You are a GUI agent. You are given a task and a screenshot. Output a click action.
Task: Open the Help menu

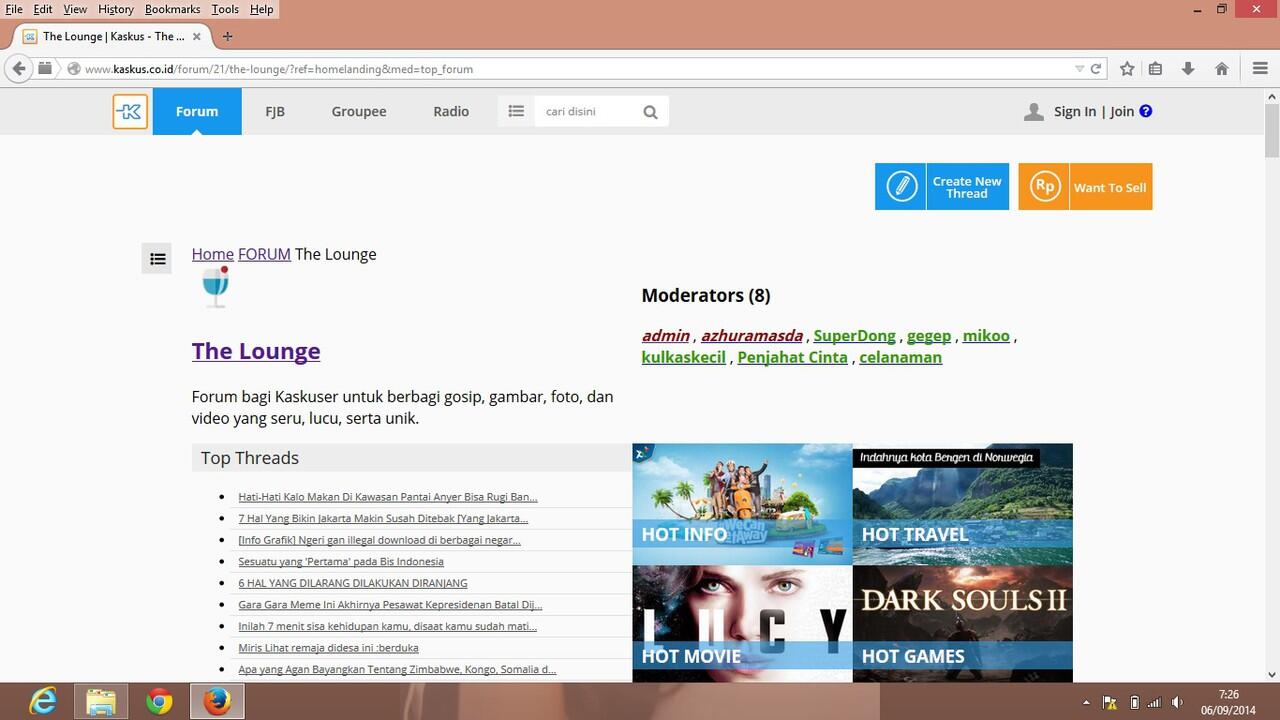pyautogui.click(x=262, y=9)
